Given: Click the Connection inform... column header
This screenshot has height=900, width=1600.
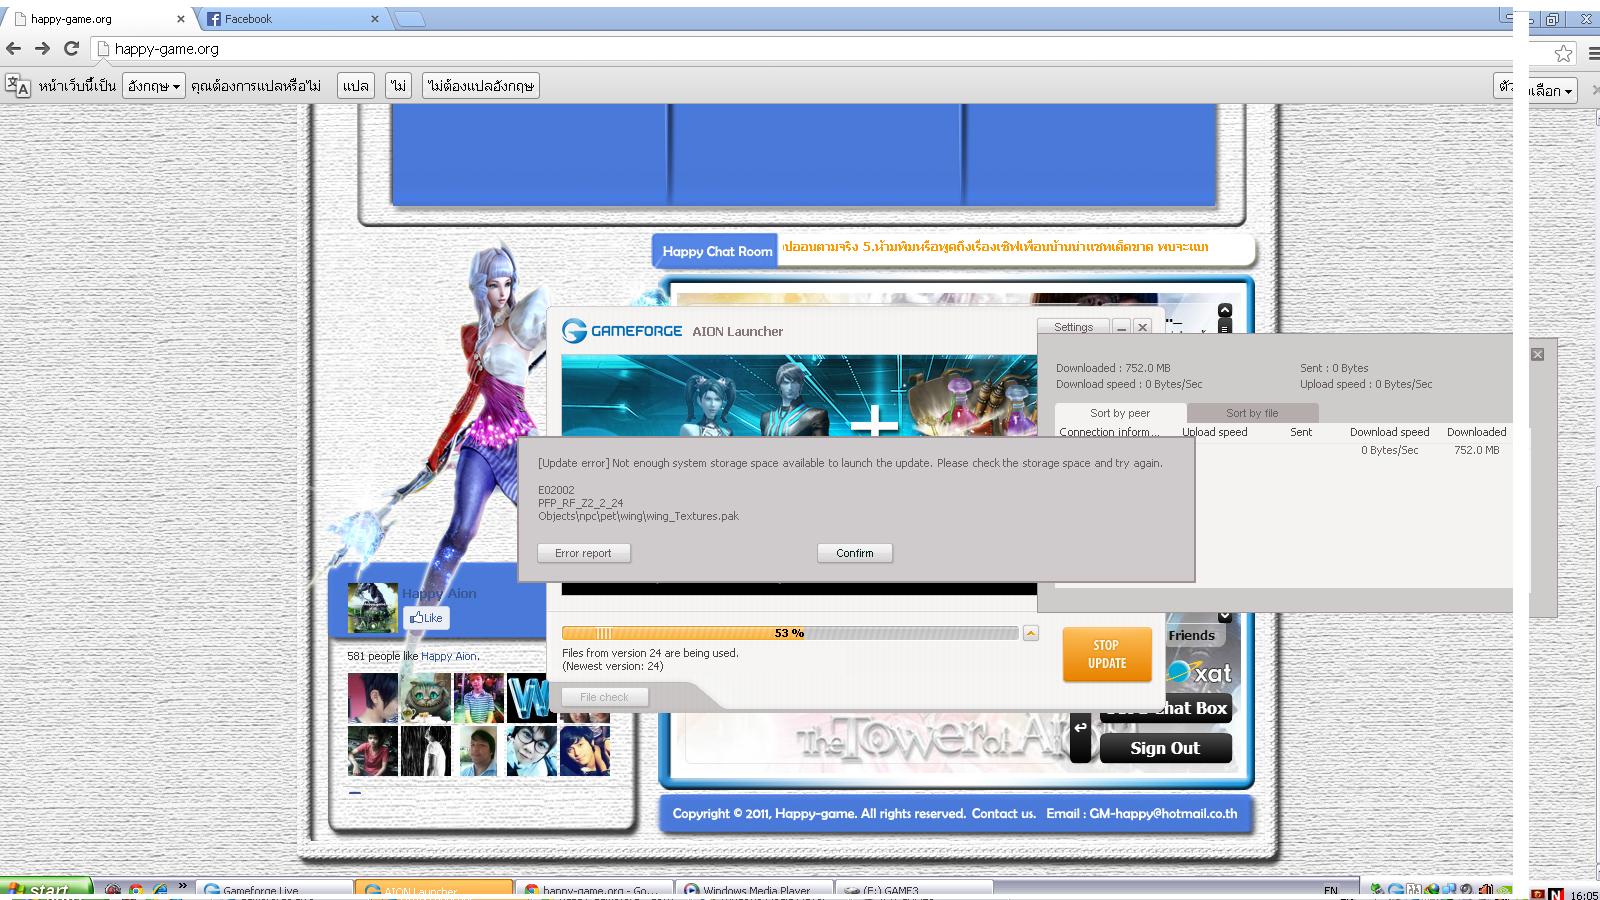Looking at the screenshot, I should (x=1109, y=432).
